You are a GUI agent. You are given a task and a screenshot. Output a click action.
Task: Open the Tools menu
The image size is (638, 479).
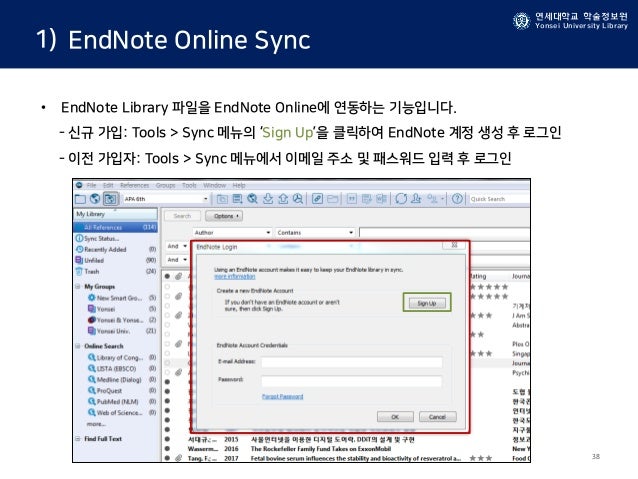tap(189, 185)
